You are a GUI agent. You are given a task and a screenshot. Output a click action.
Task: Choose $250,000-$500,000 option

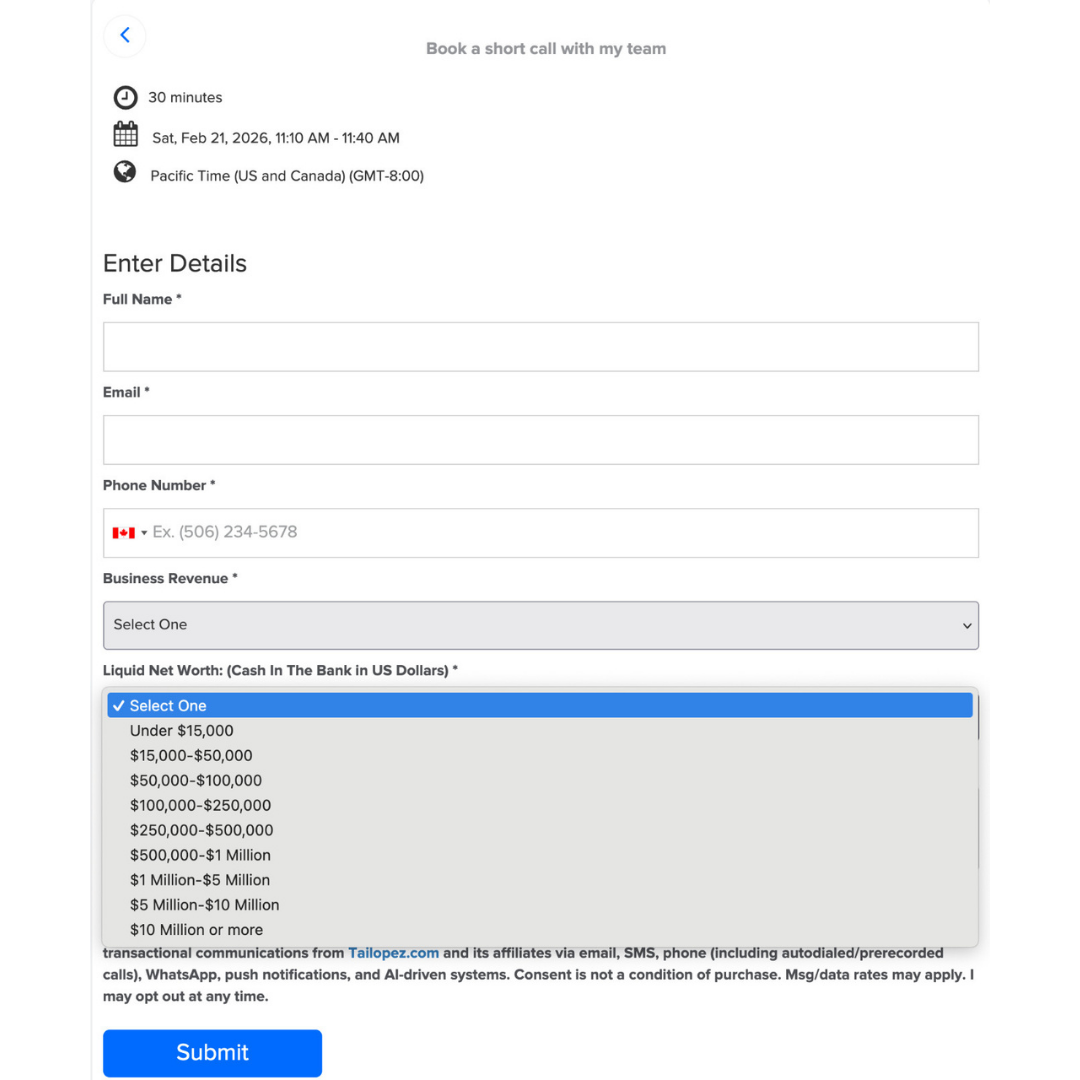point(540,829)
